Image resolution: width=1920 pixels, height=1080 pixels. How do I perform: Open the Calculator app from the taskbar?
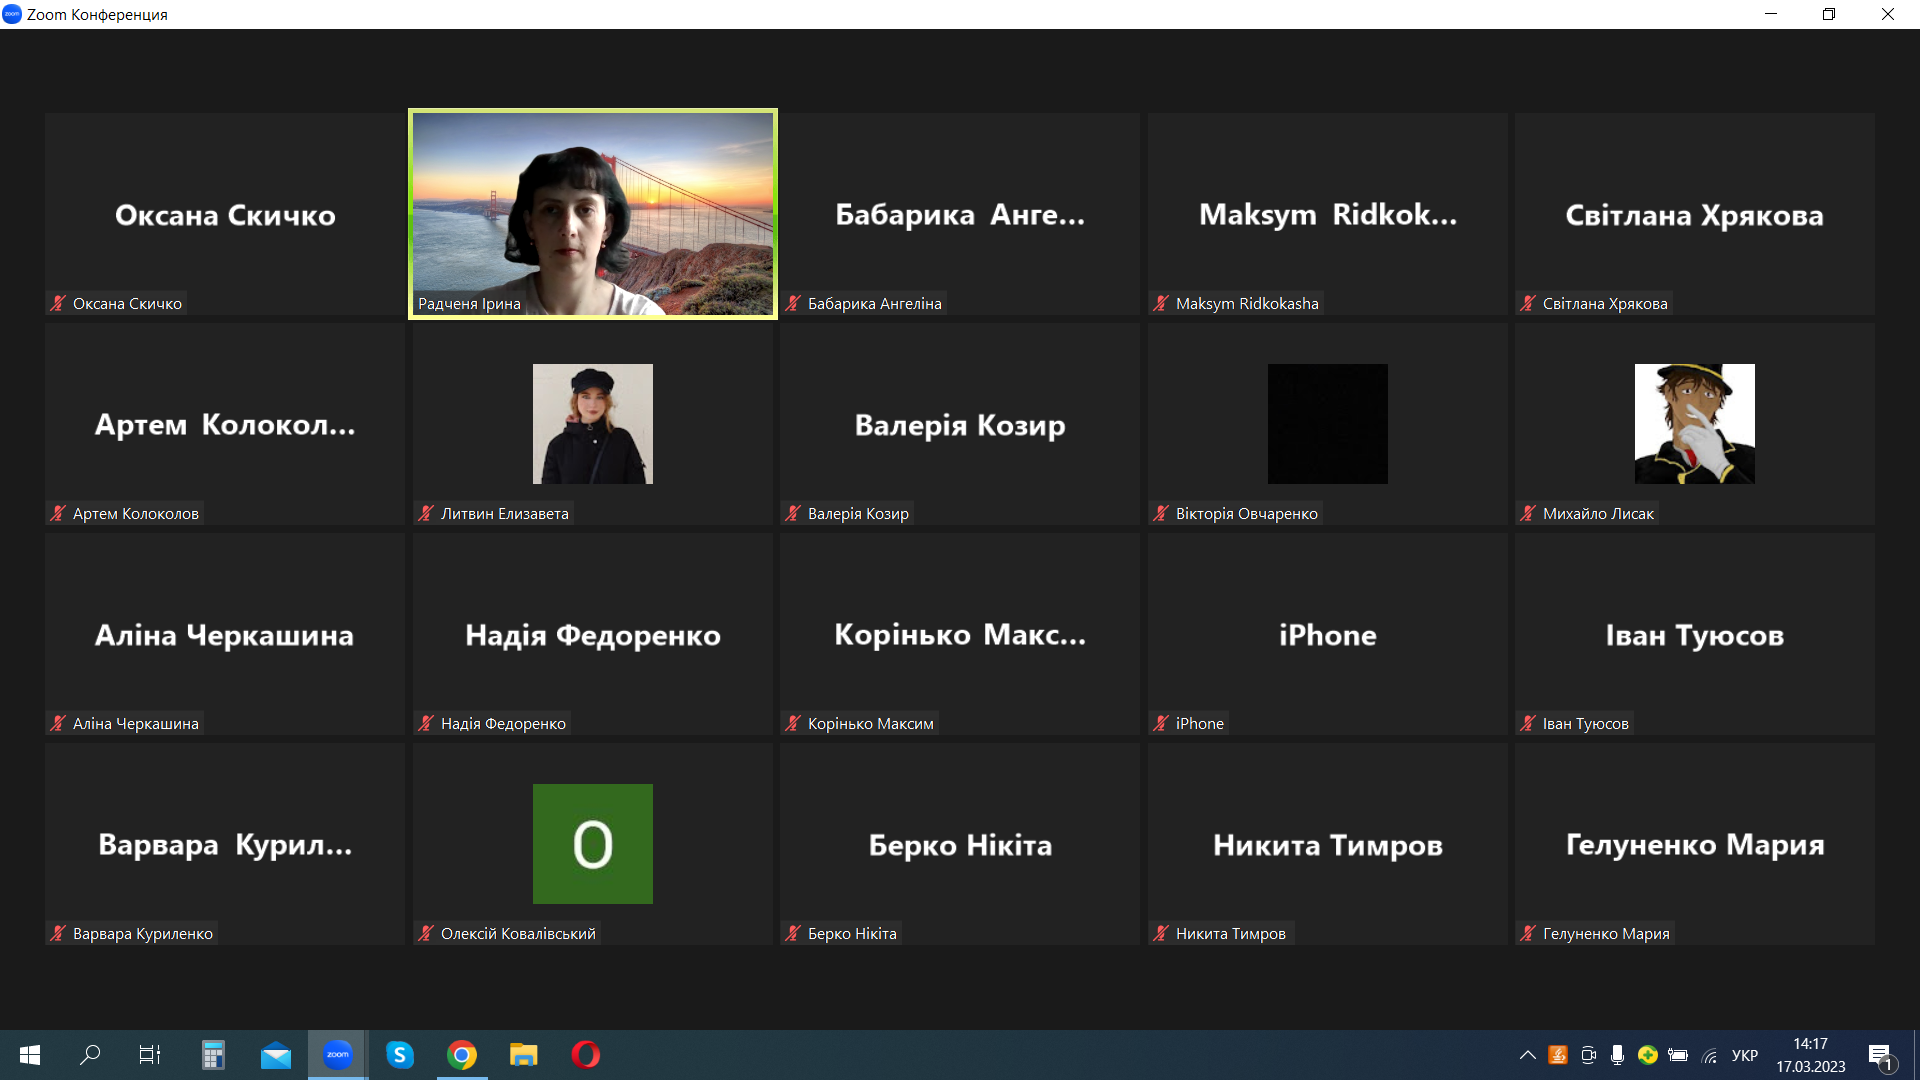(213, 1055)
